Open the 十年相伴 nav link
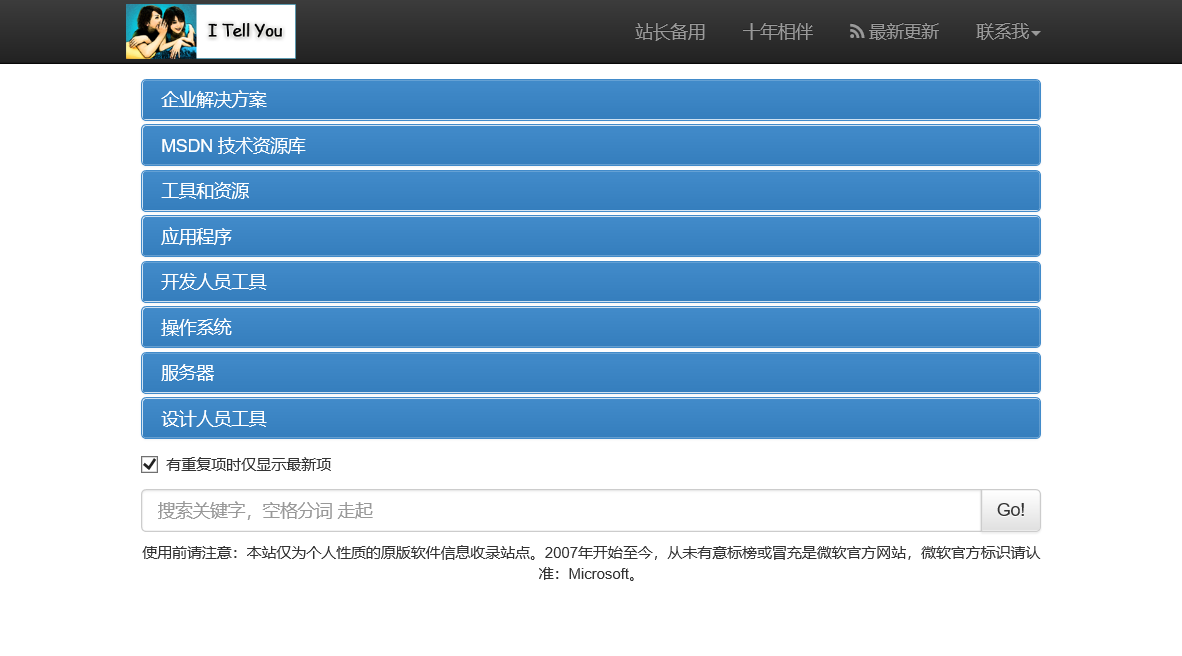 777,32
